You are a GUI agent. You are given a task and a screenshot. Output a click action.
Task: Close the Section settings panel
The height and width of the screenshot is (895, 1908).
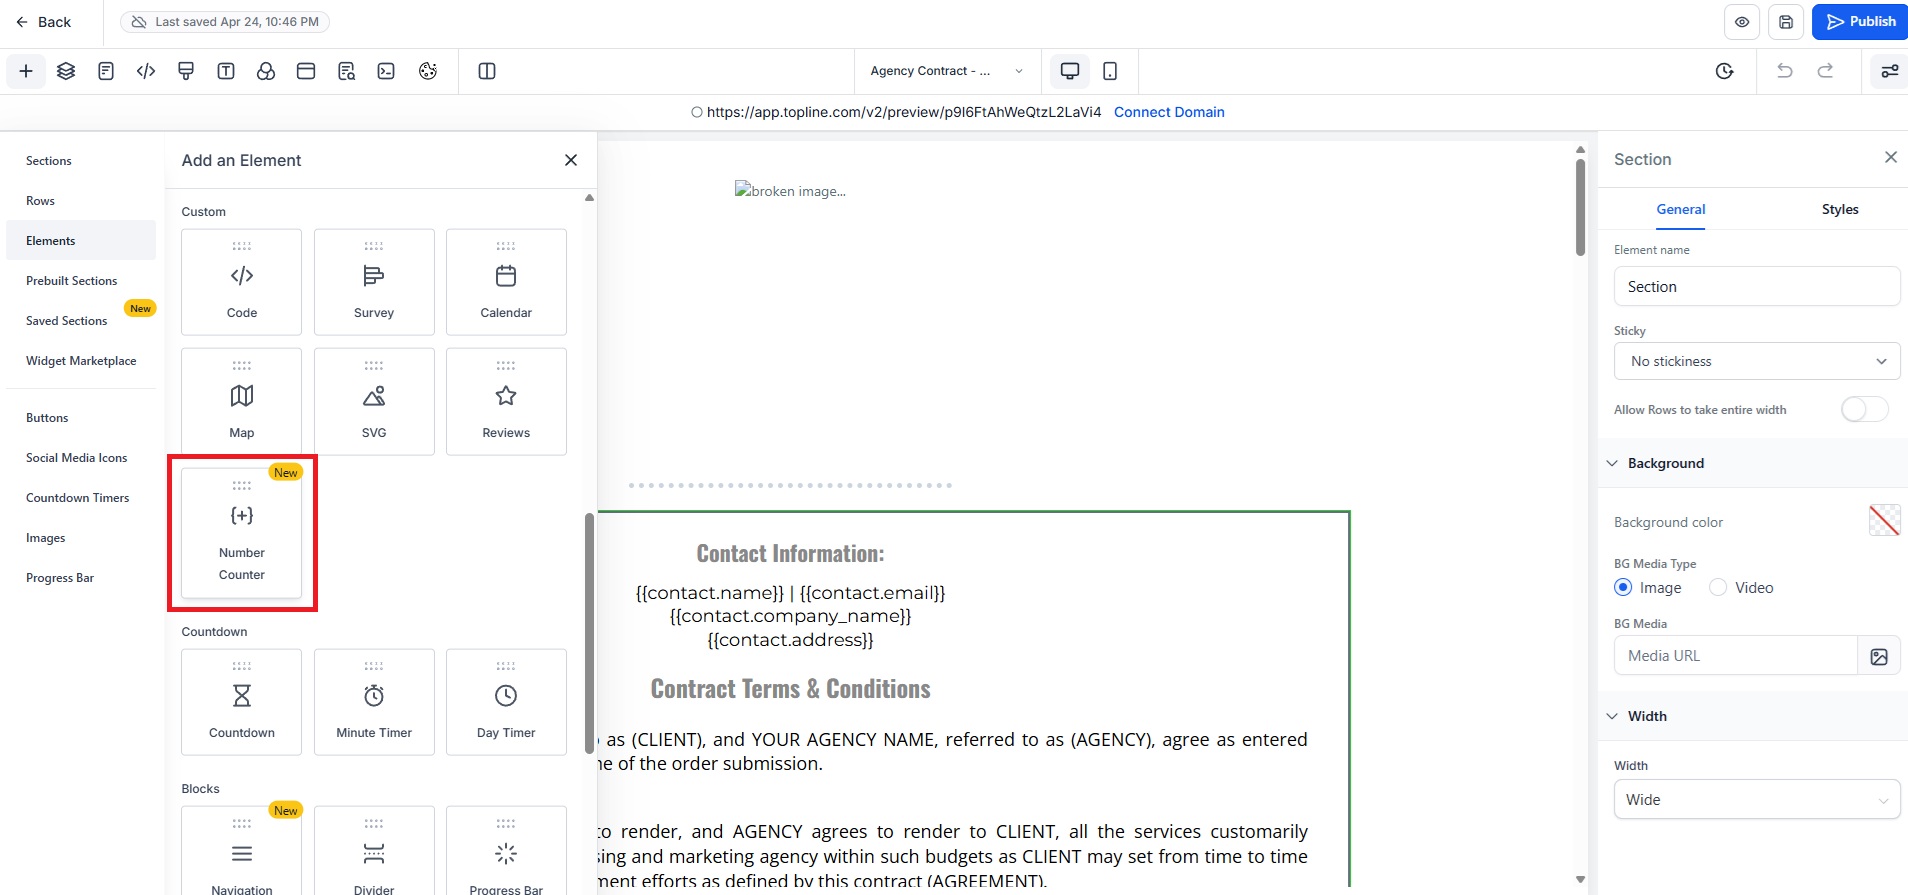[1890, 157]
